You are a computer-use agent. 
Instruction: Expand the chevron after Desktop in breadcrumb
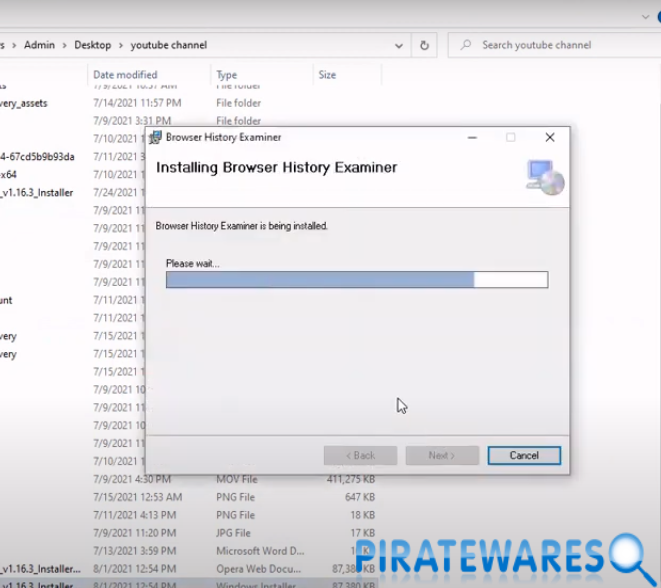click(121, 45)
